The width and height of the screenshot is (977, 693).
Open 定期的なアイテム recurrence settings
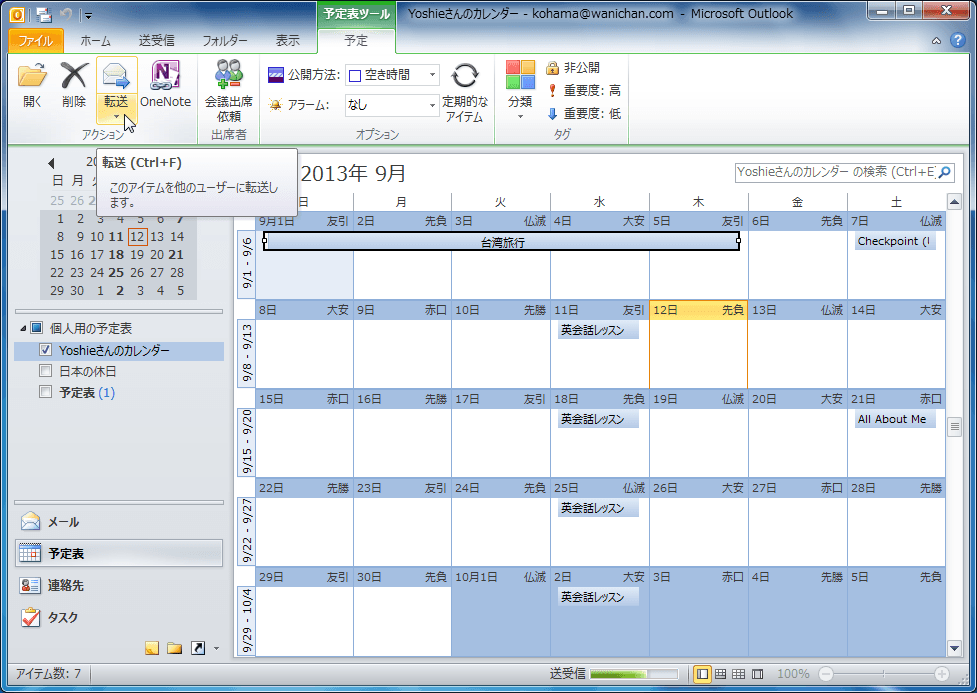(x=465, y=91)
